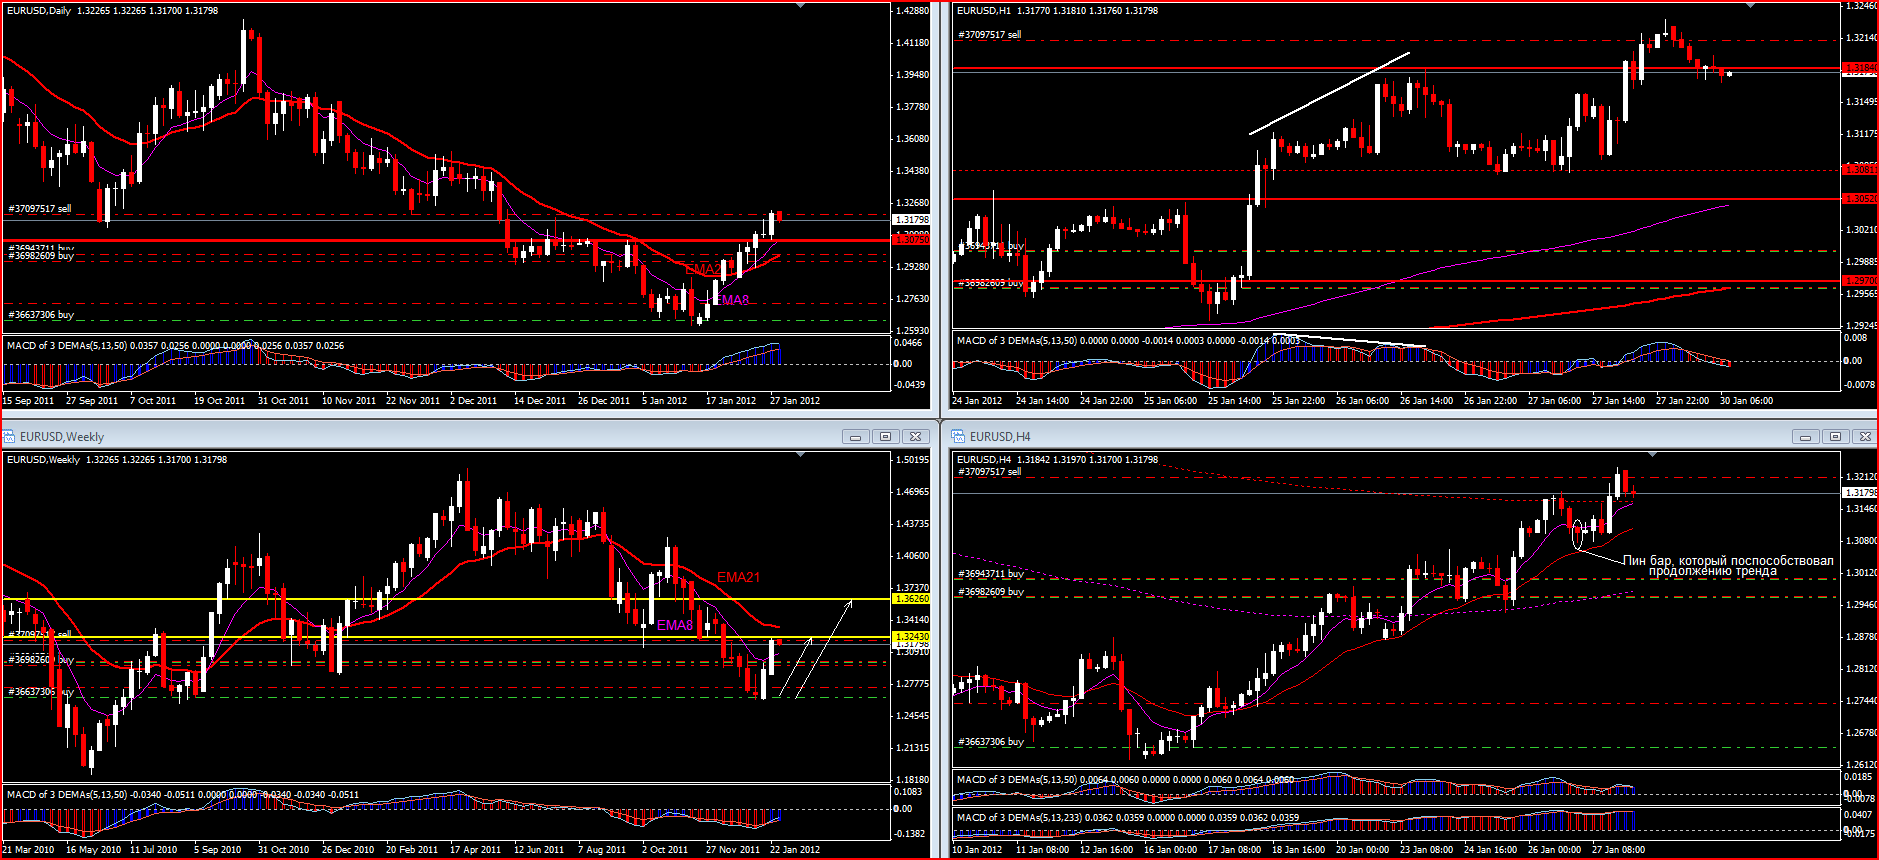Image resolution: width=1879 pixels, height=860 pixels.
Task: Click the EURUSD,H1 symbol label in the chart
Action: (x=984, y=11)
